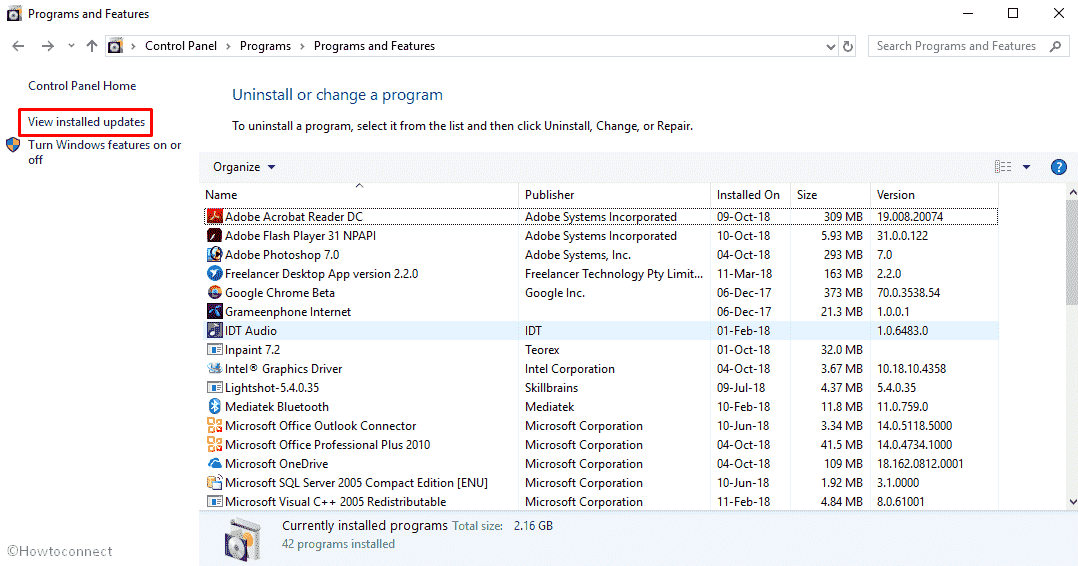1078x566 pixels.
Task: Click the Adobe Photoshop 7.0 icon
Action: click(x=214, y=254)
